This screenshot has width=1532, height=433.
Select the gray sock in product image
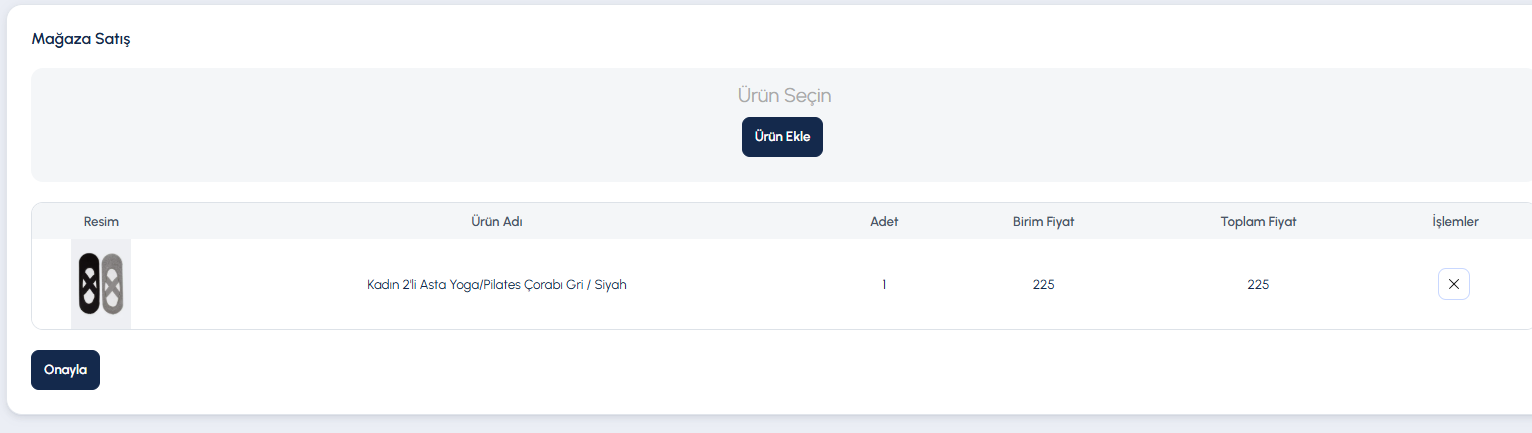112,284
